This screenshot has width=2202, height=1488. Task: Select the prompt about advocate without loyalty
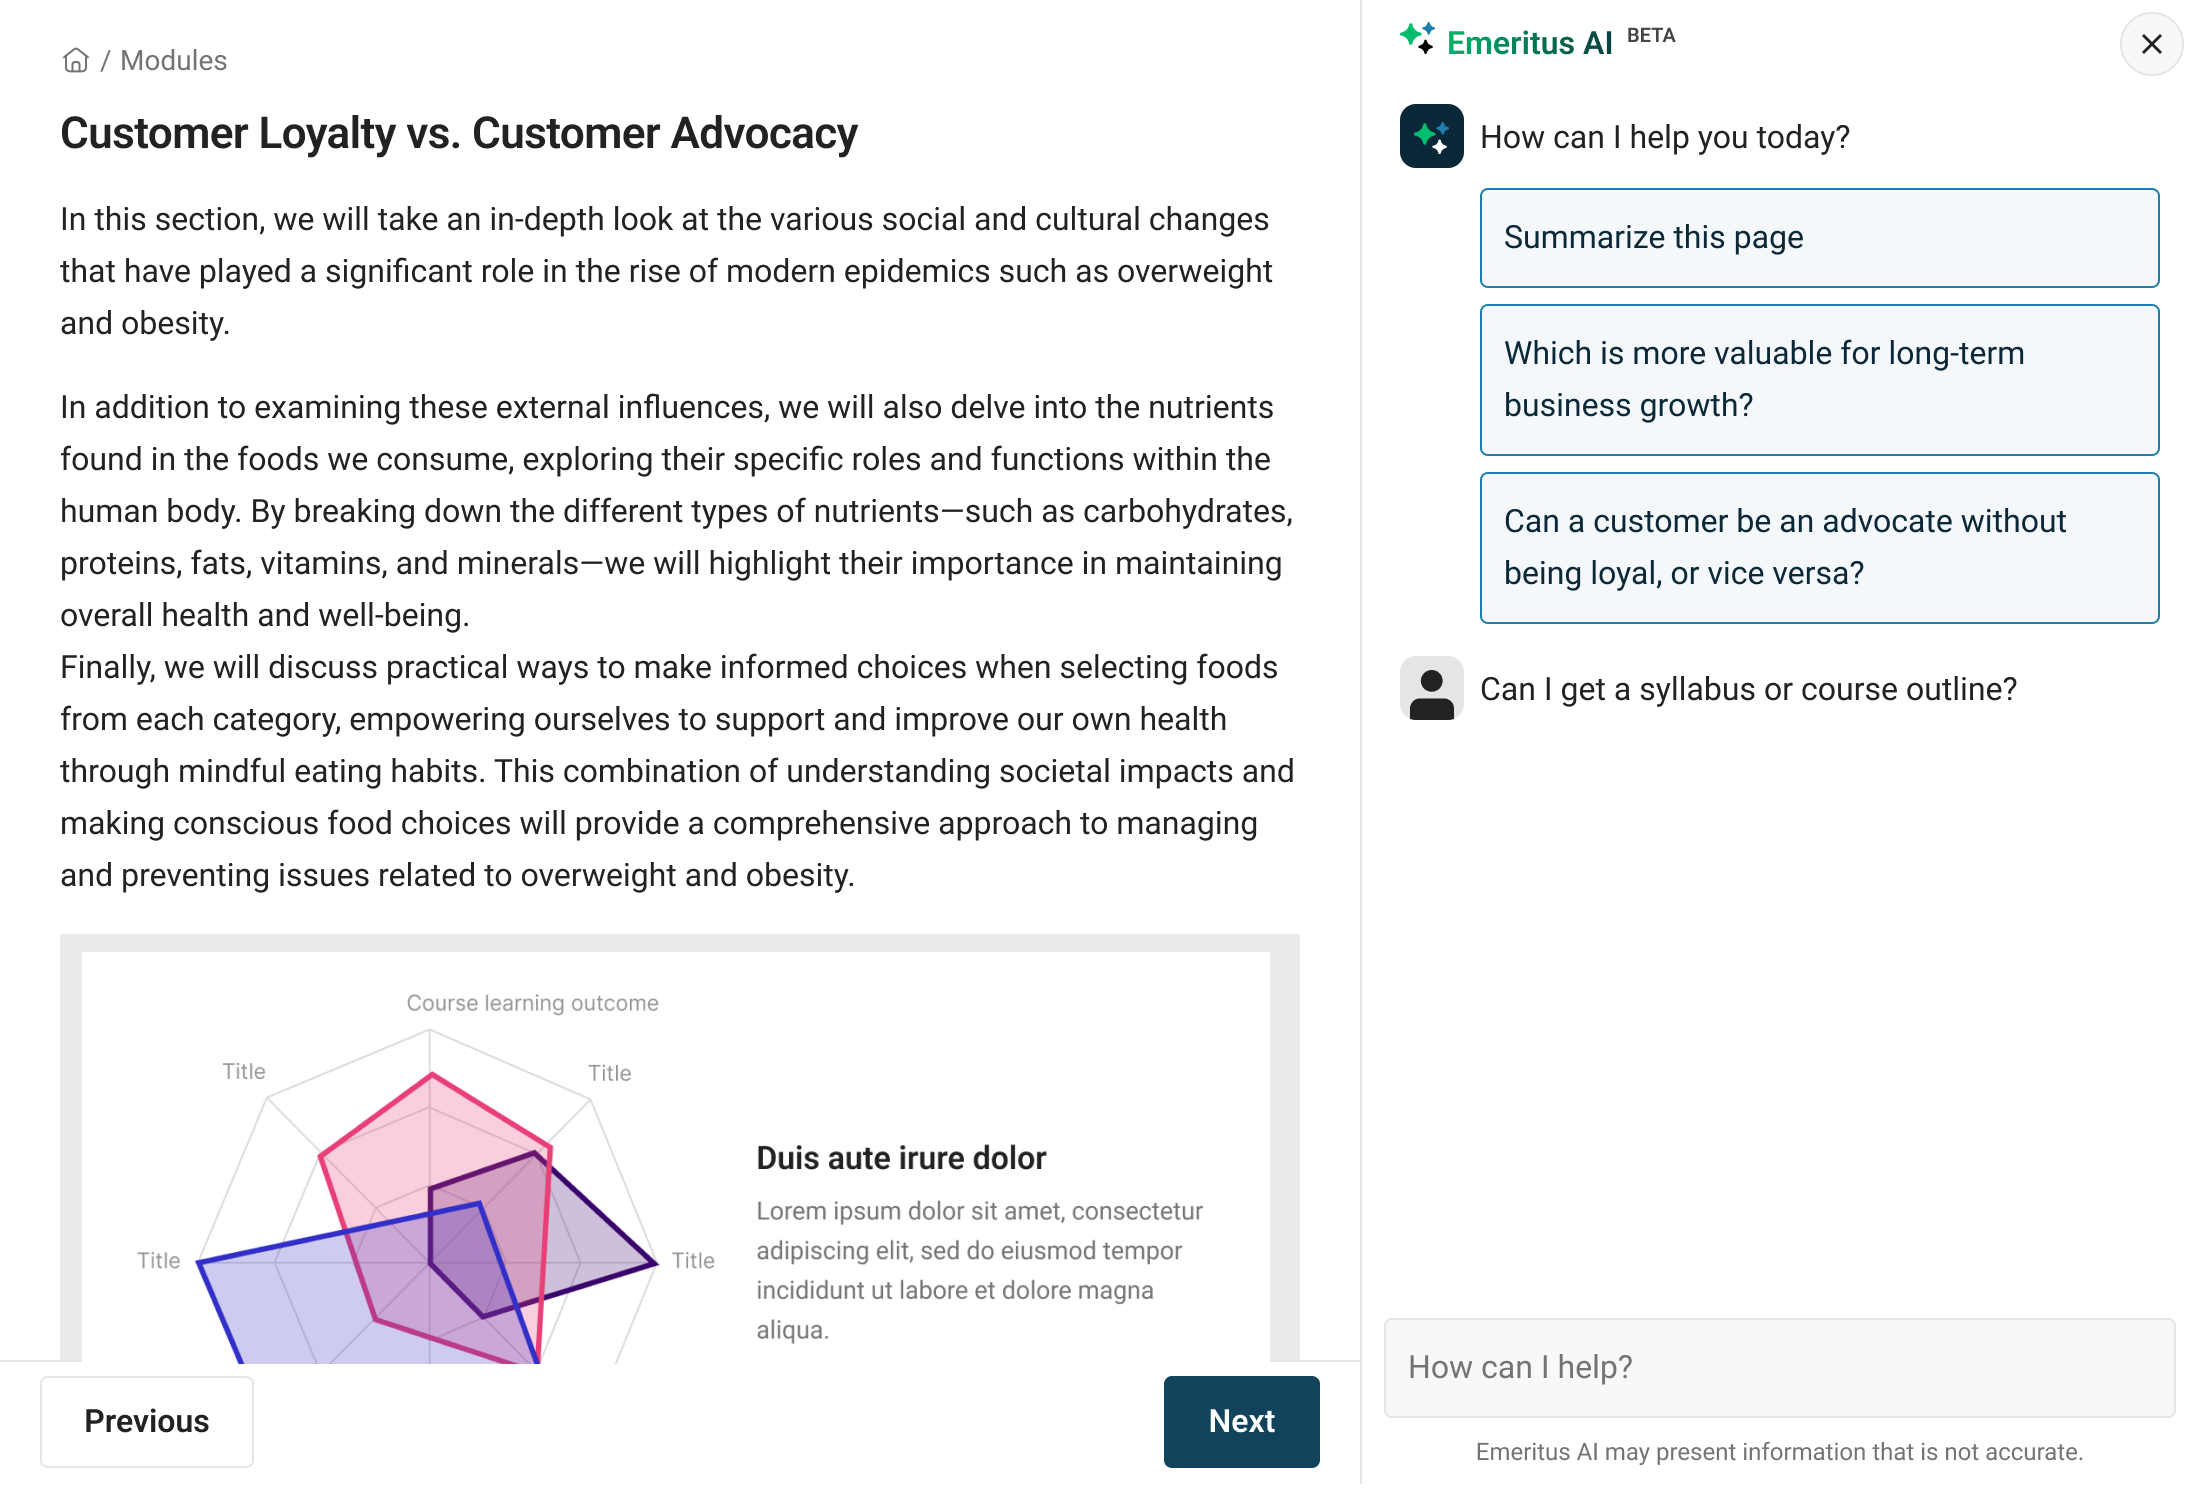(1819, 547)
